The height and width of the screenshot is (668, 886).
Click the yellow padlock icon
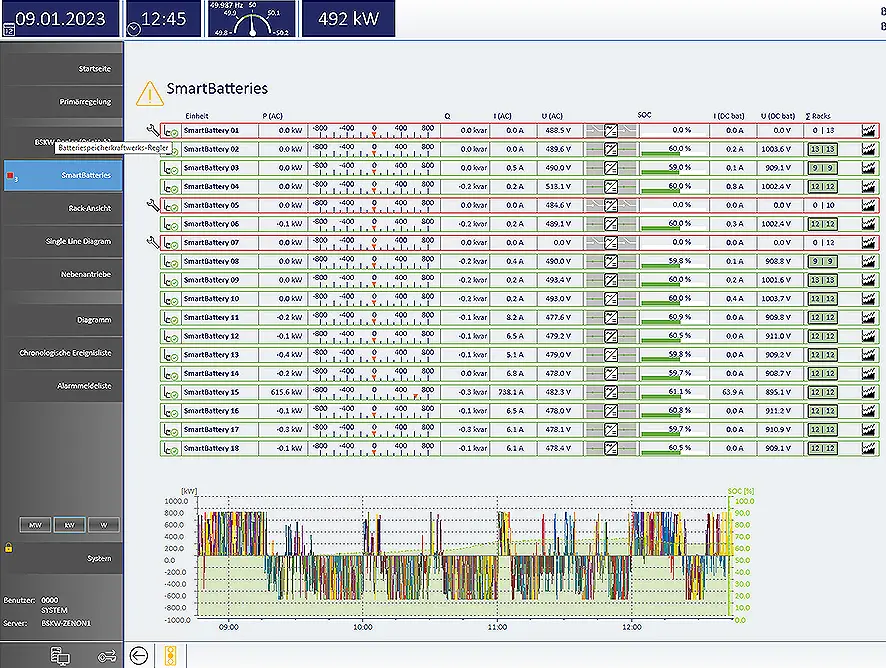point(8,547)
